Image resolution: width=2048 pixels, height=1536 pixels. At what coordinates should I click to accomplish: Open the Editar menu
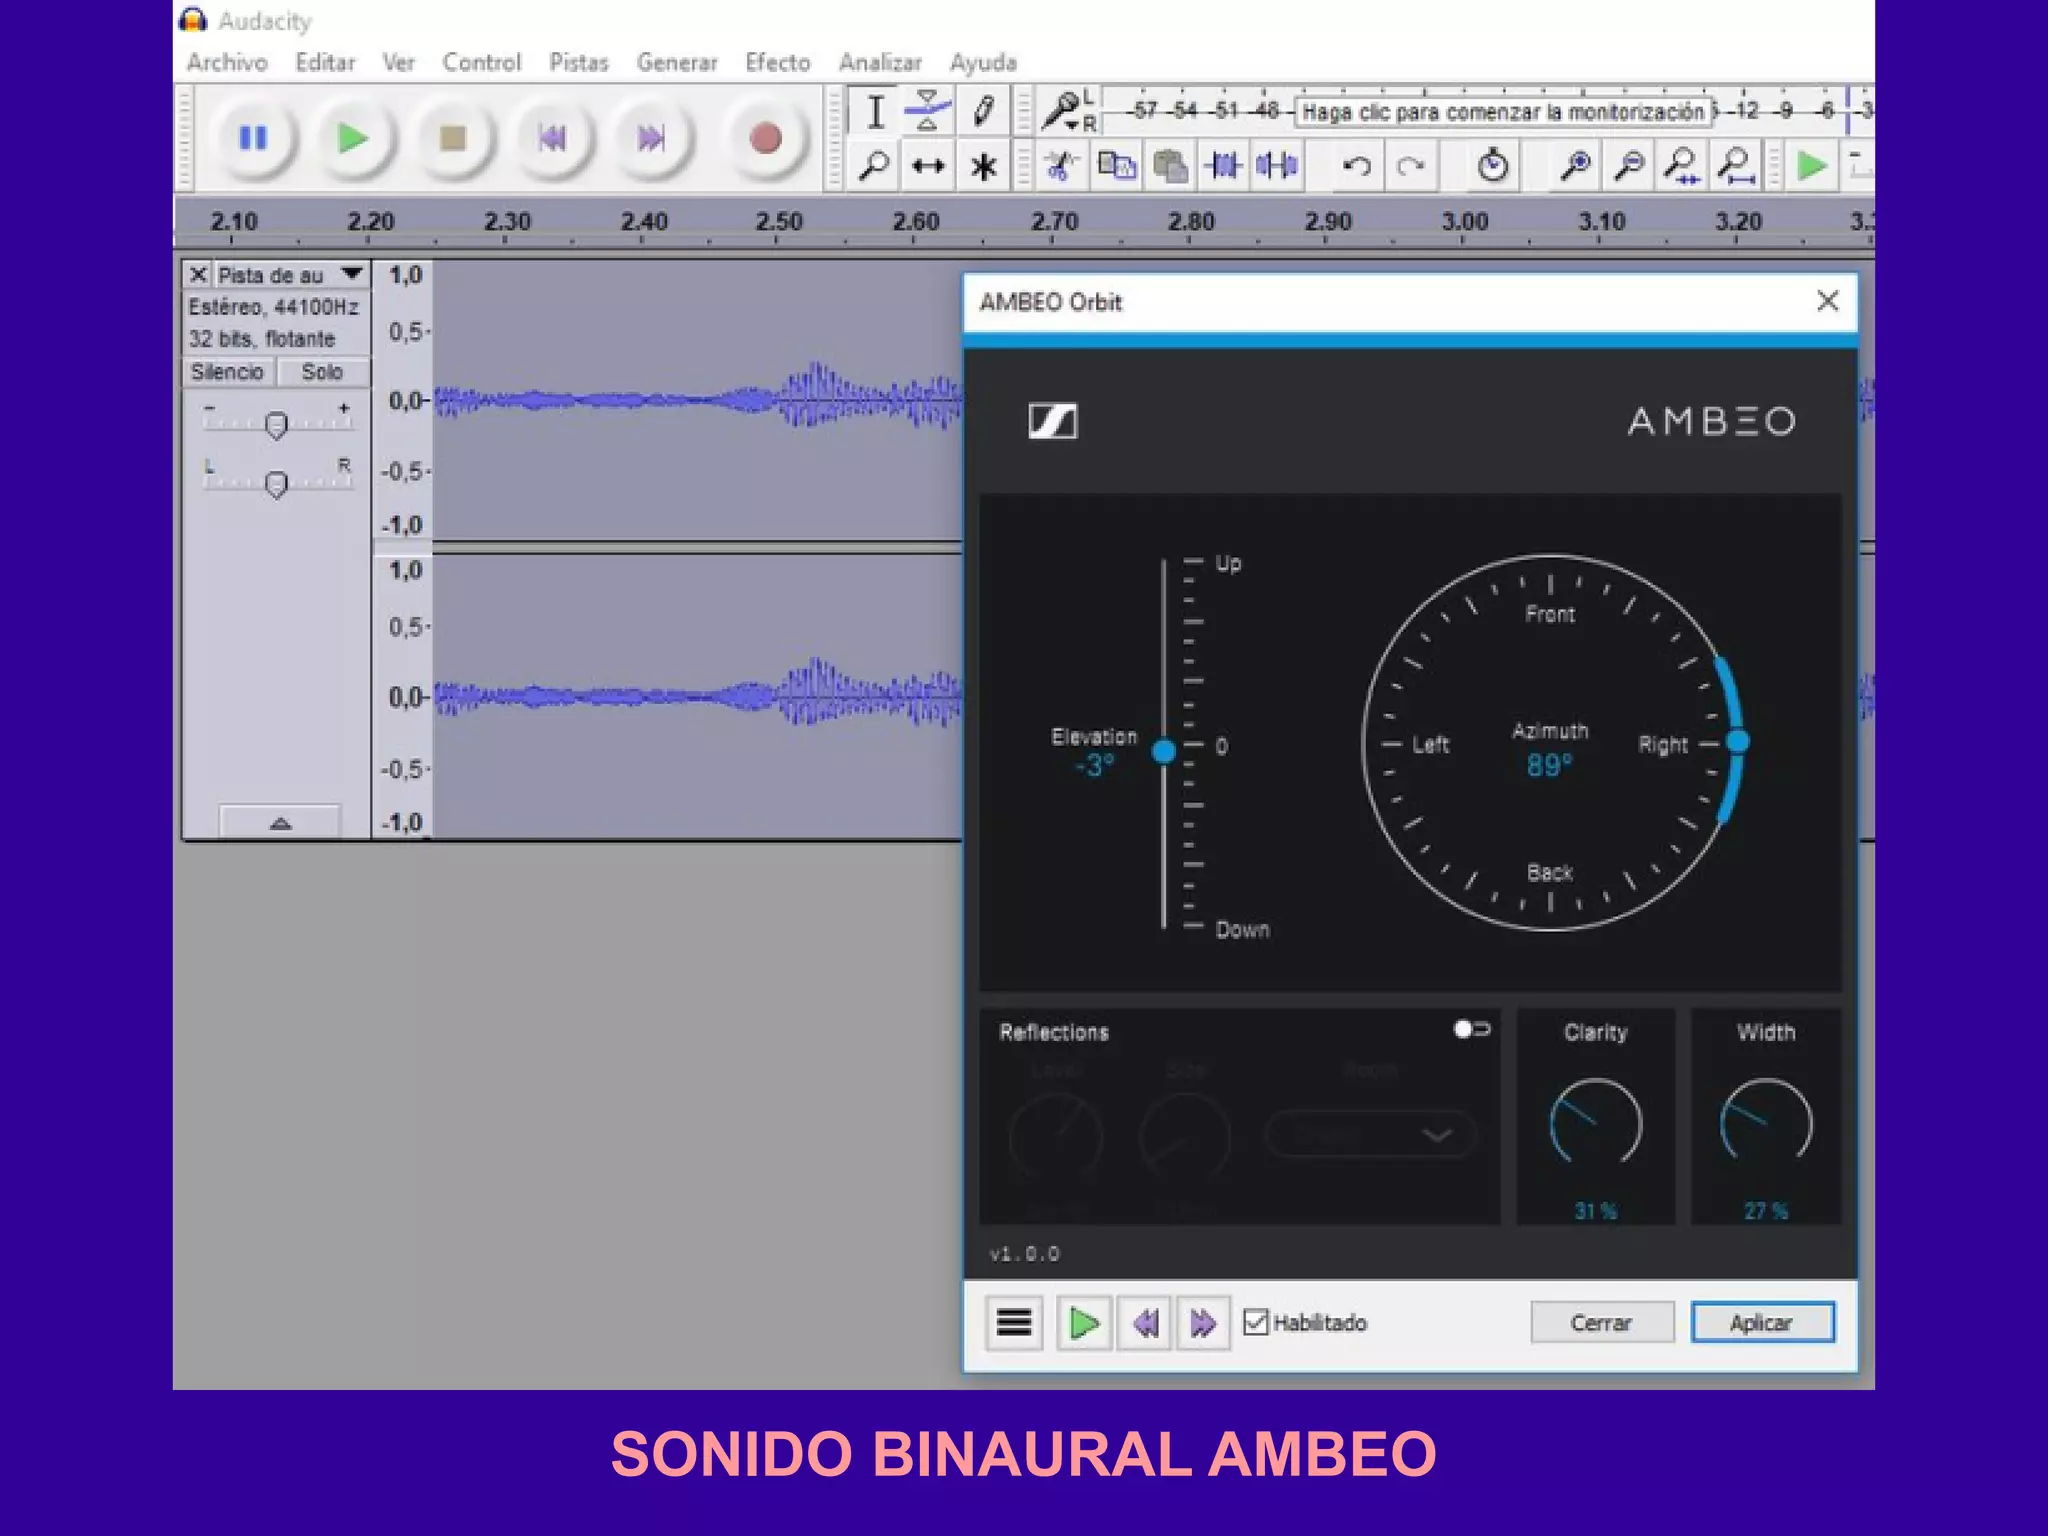point(325,62)
